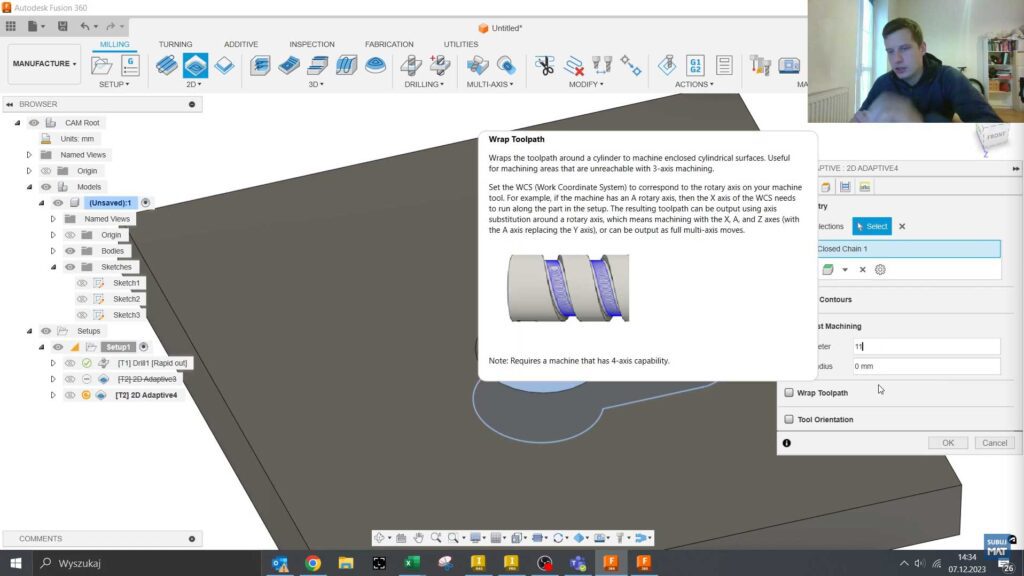Hide the Bodies folder in the browser

pyautogui.click(x=69, y=251)
